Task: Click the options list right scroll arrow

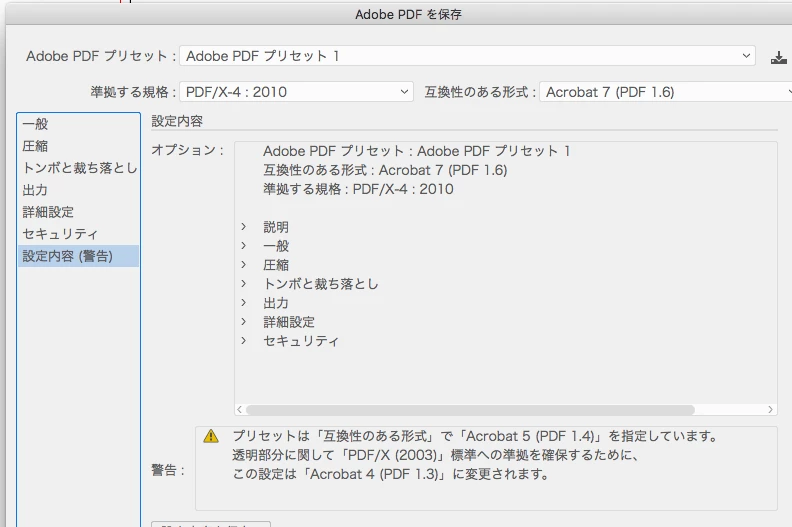Action: [x=770, y=410]
